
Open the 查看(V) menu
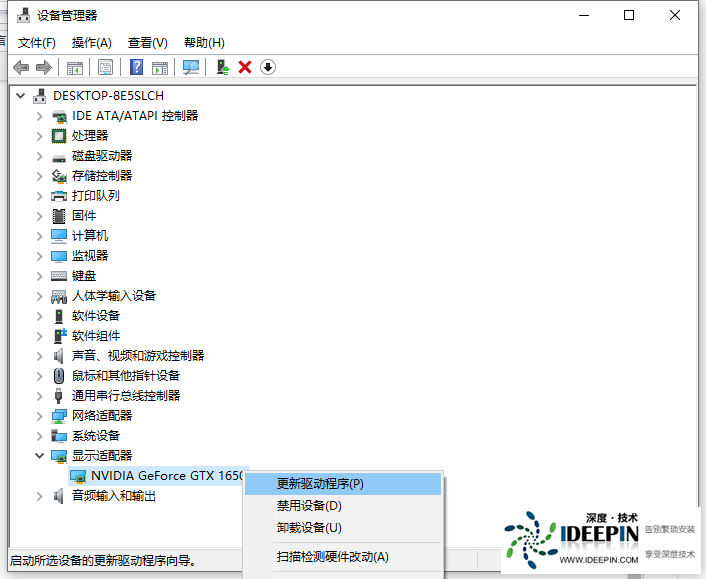pyautogui.click(x=148, y=43)
